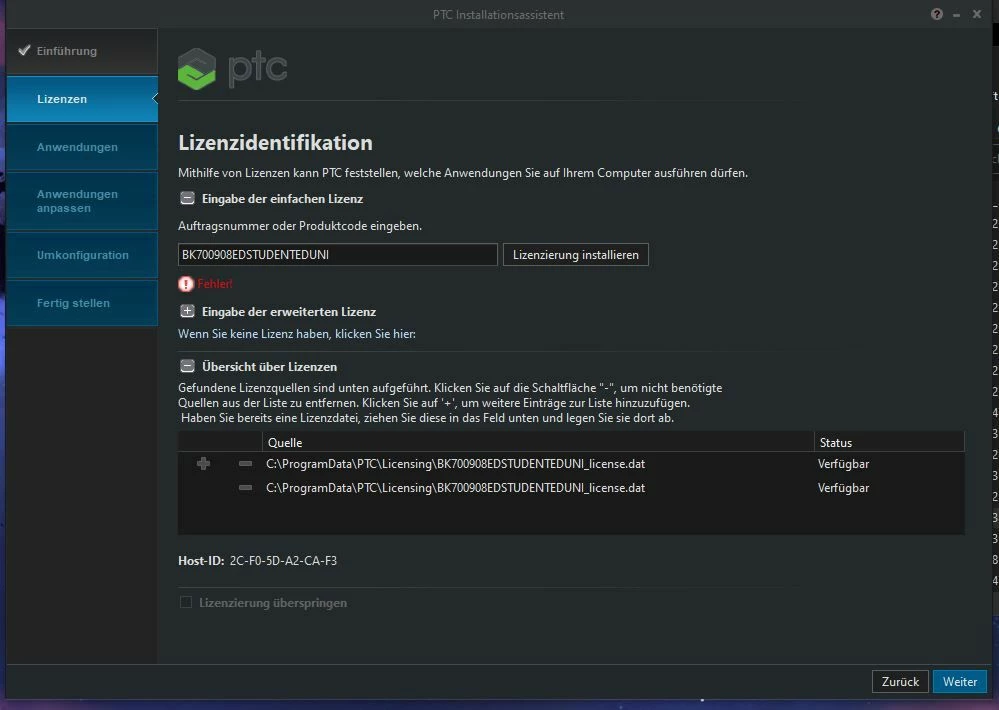
Task: Click the PTC logo
Action: [233, 69]
